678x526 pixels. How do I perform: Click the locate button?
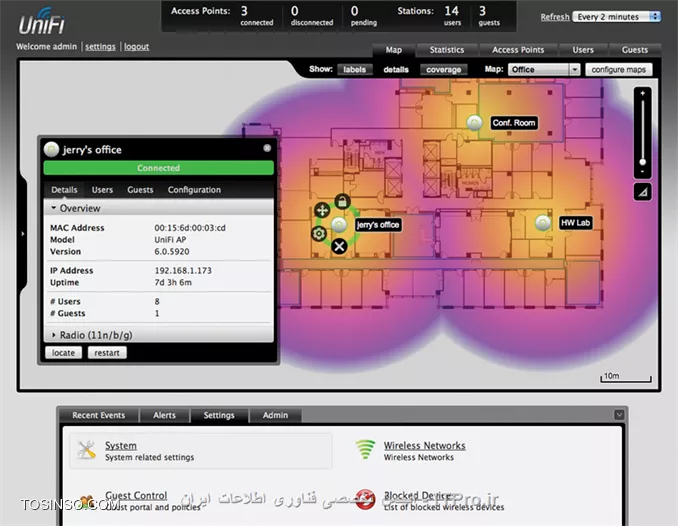63,353
